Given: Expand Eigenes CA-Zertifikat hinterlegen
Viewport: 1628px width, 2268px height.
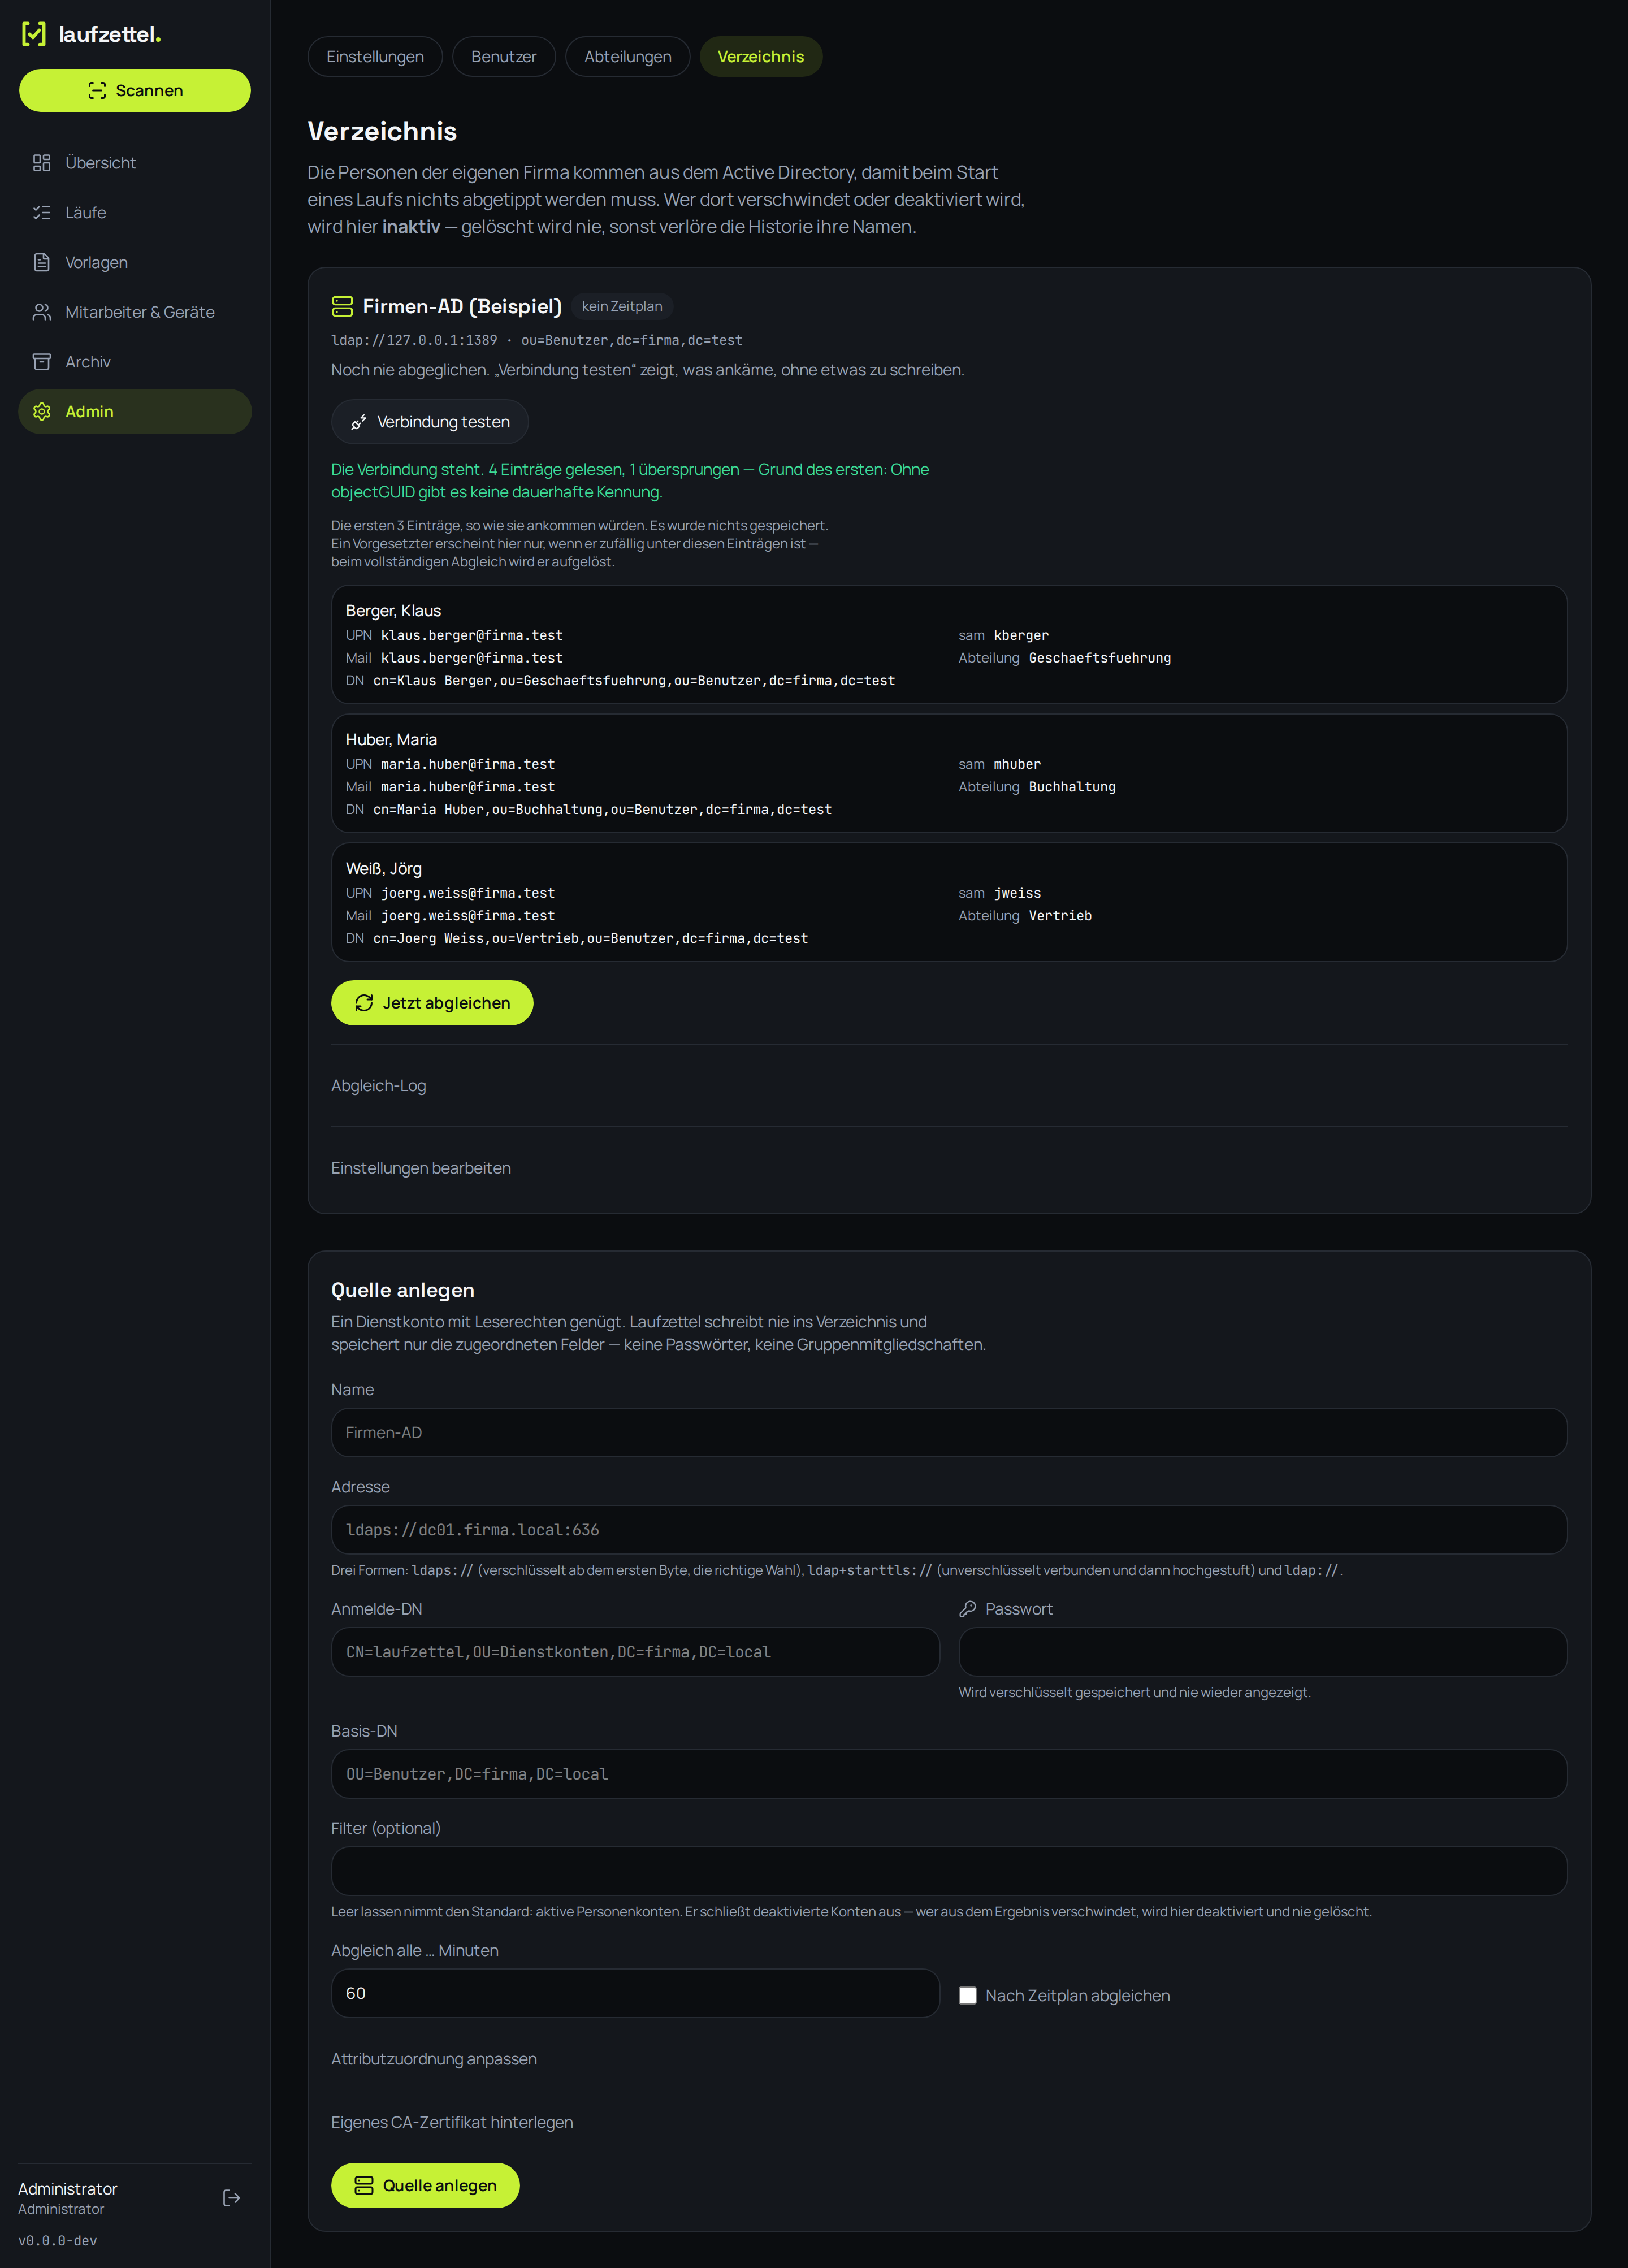Looking at the screenshot, I should 452,2122.
